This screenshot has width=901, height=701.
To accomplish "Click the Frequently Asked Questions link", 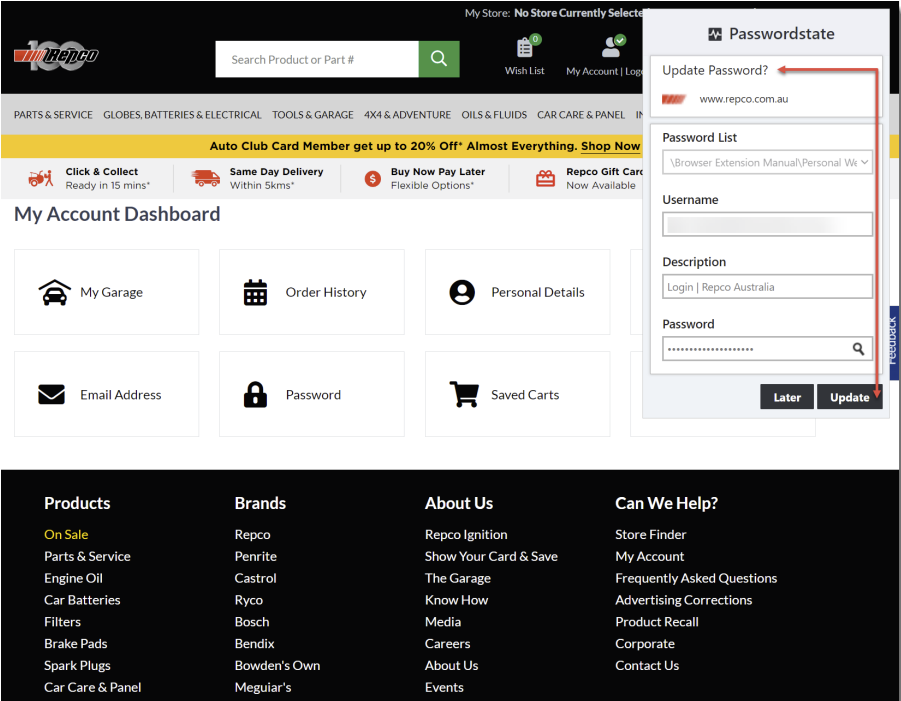I will [x=696, y=578].
